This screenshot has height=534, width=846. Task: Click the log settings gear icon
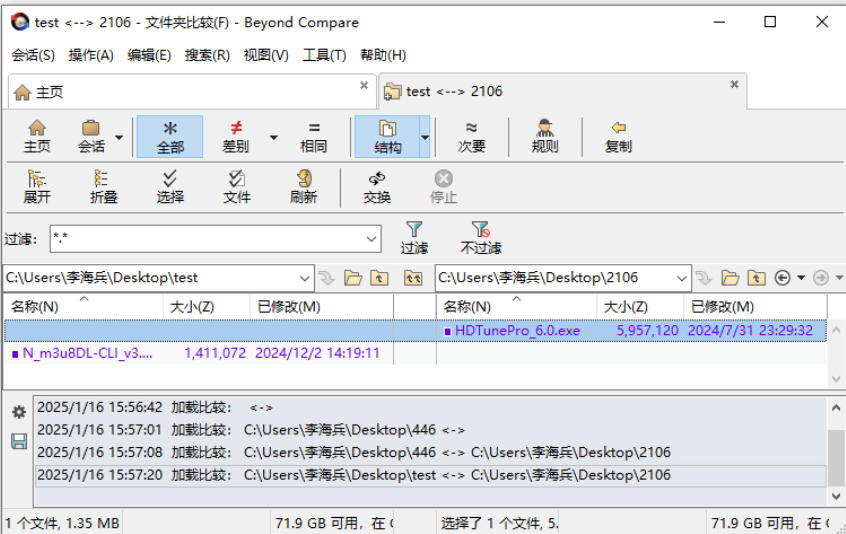pos(19,413)
